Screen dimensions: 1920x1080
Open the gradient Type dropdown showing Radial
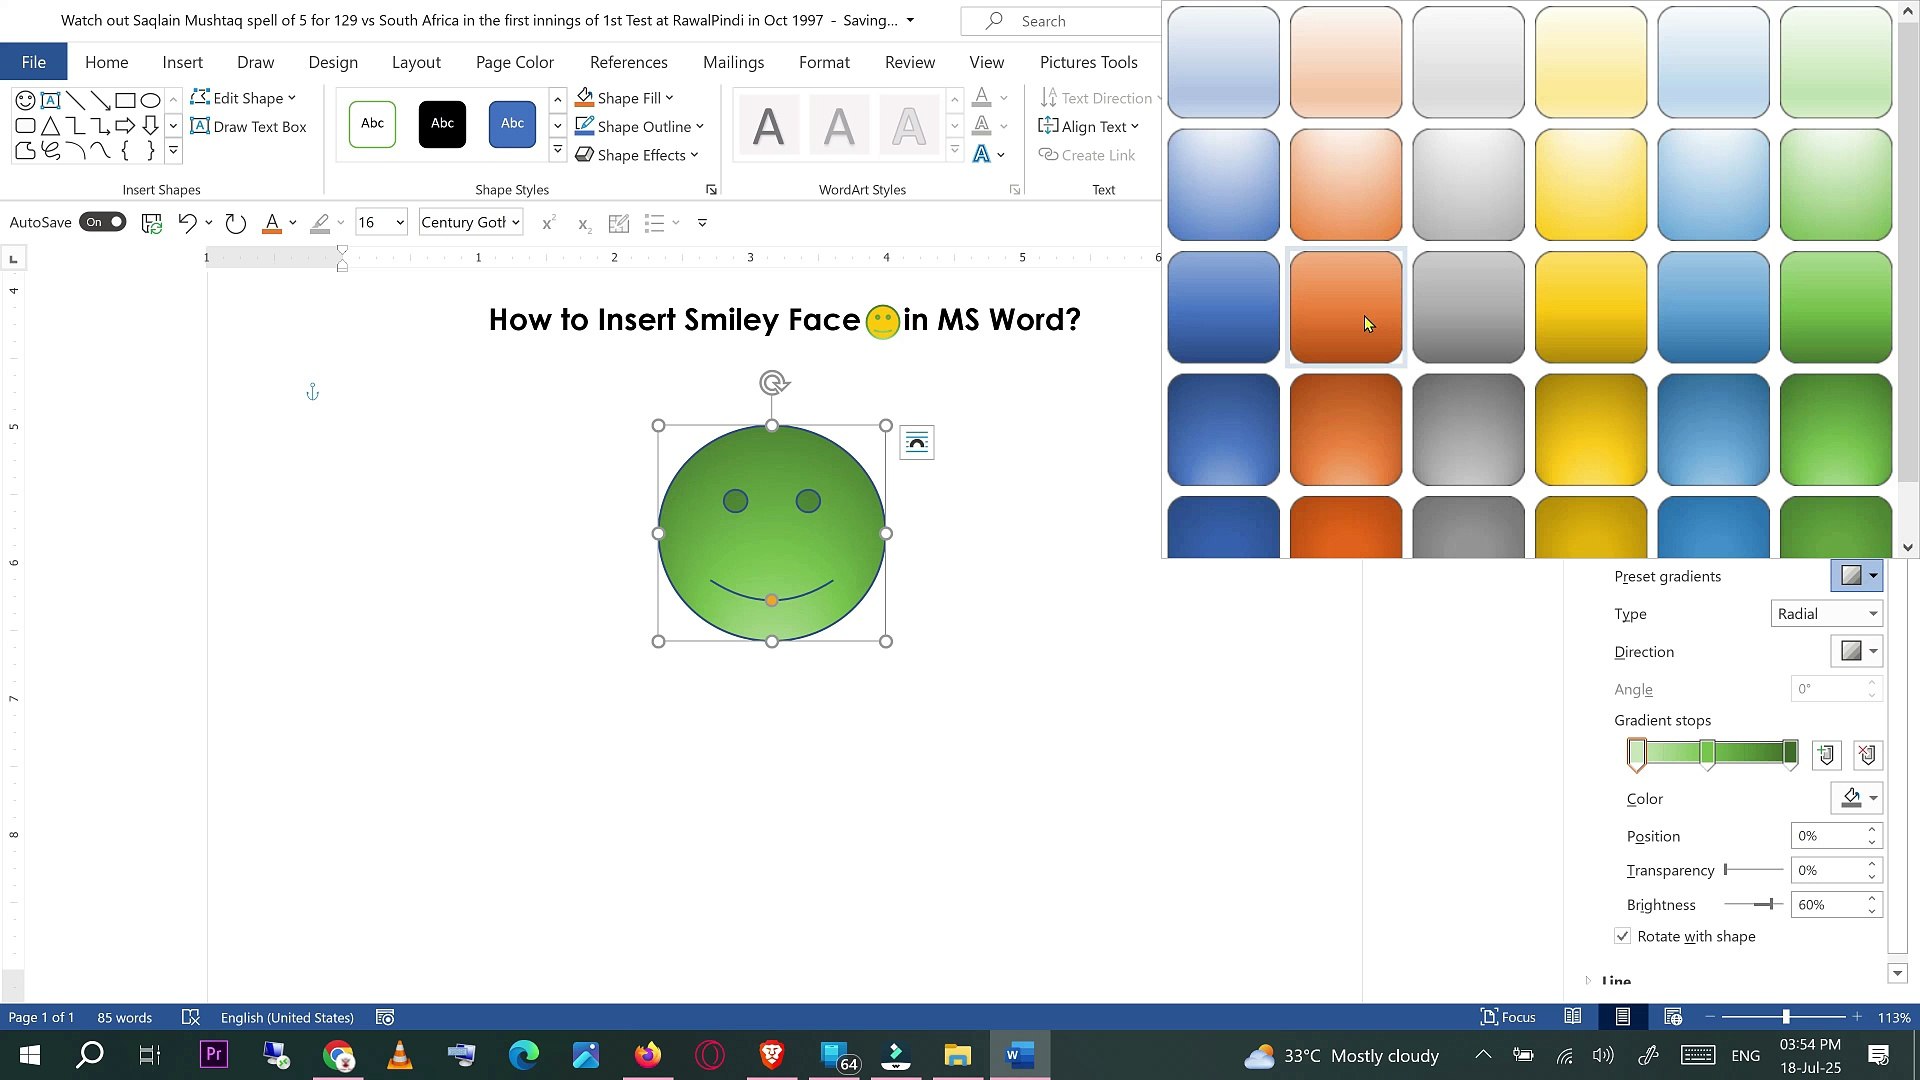(1826, 614)
